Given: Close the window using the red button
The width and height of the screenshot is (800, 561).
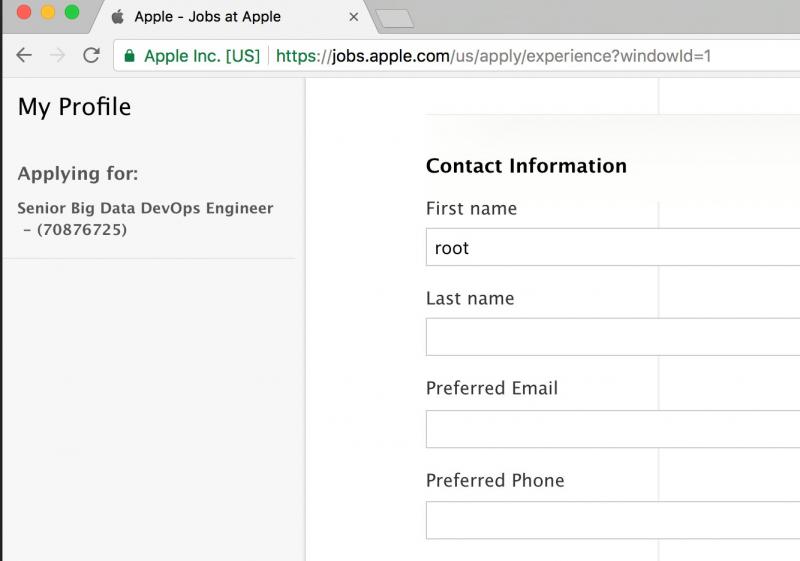Looking at the screenshot, I should click(25, 13).
